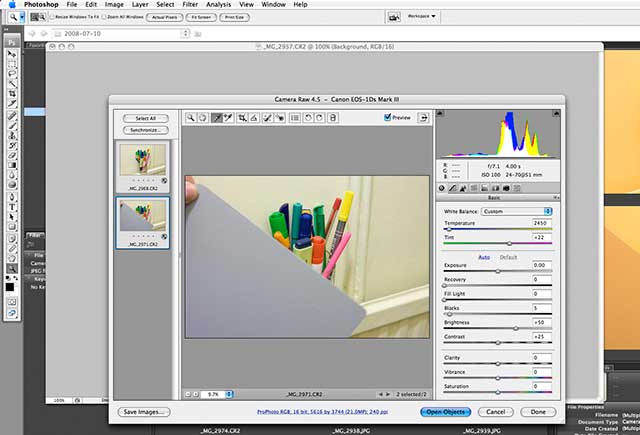640x435 pixels.
Task: Open the Presets panel tab
Action: pyautogui.click(x=517, y=188)
